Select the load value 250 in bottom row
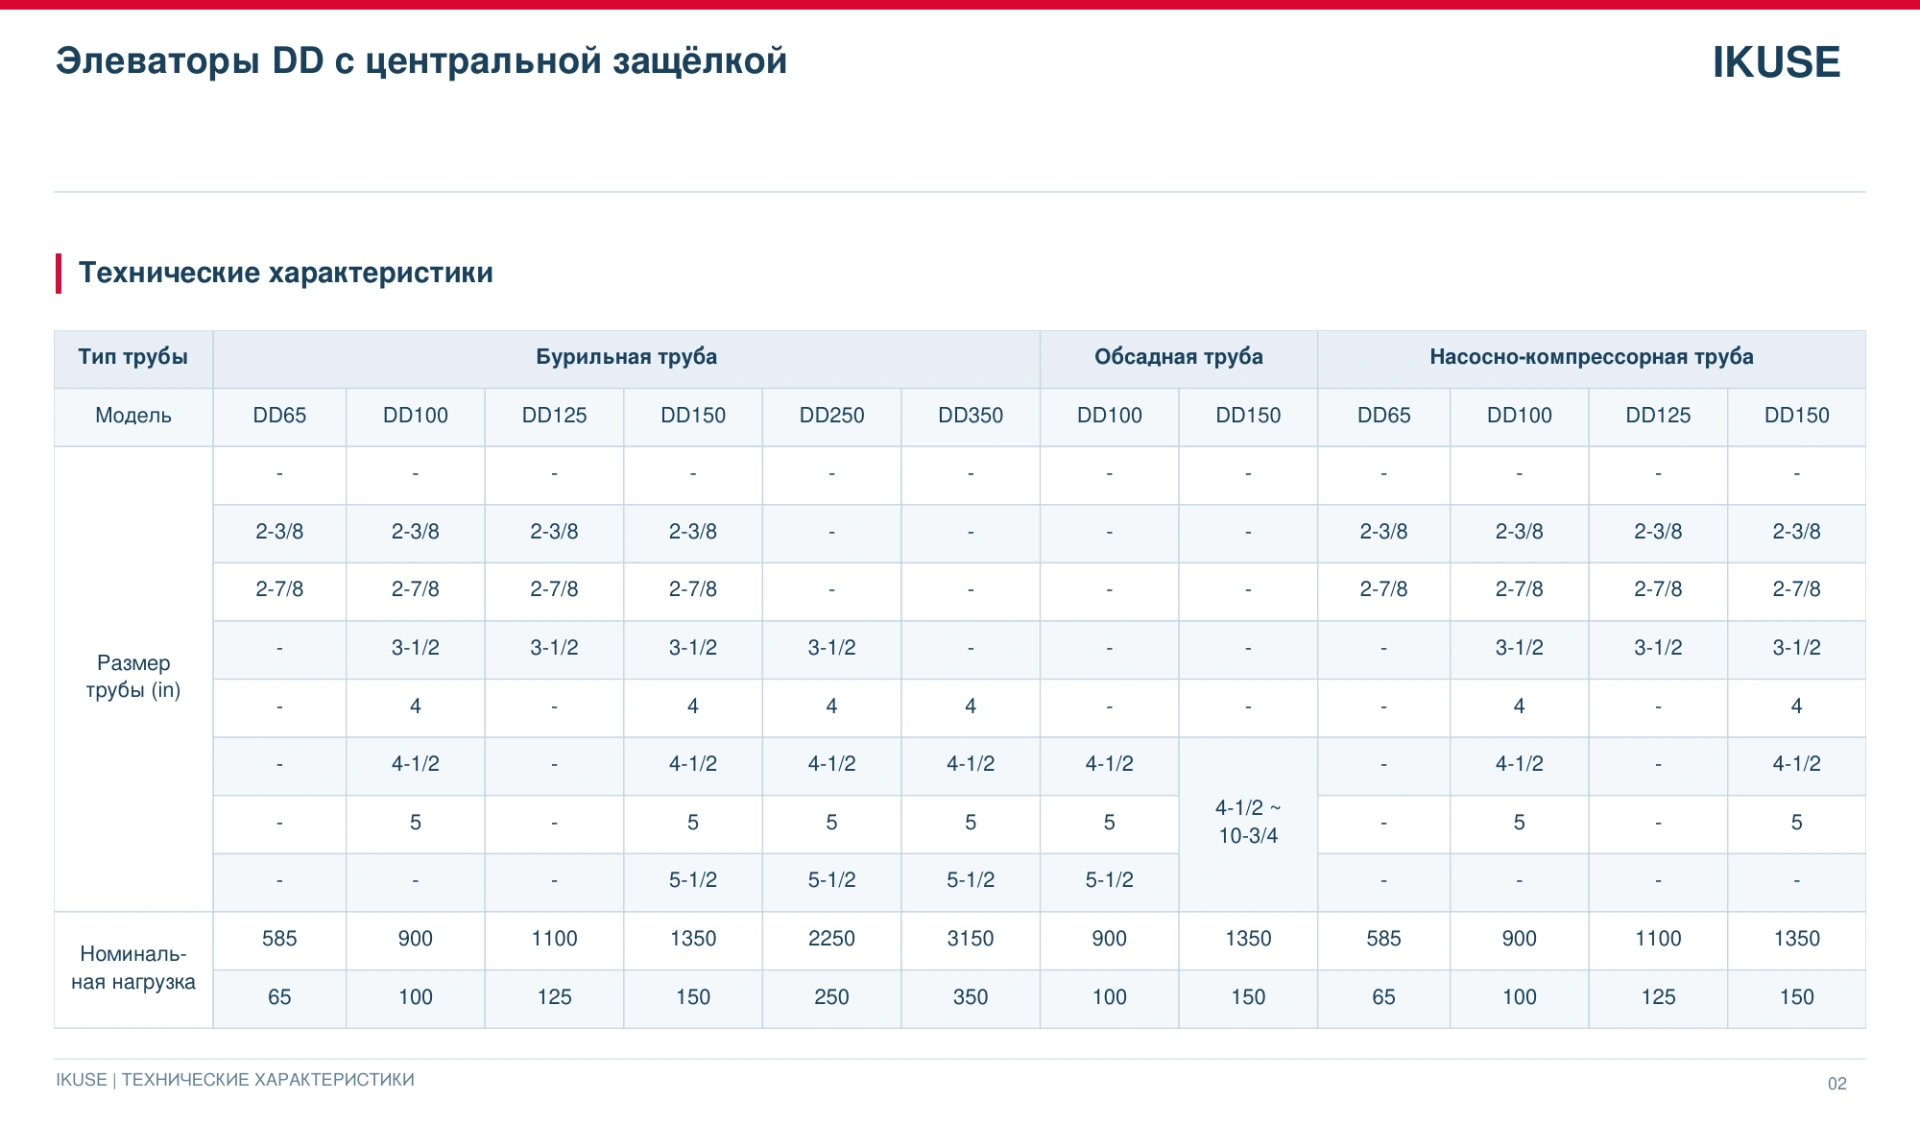1920x1125 pixels. tap(831, 997)
